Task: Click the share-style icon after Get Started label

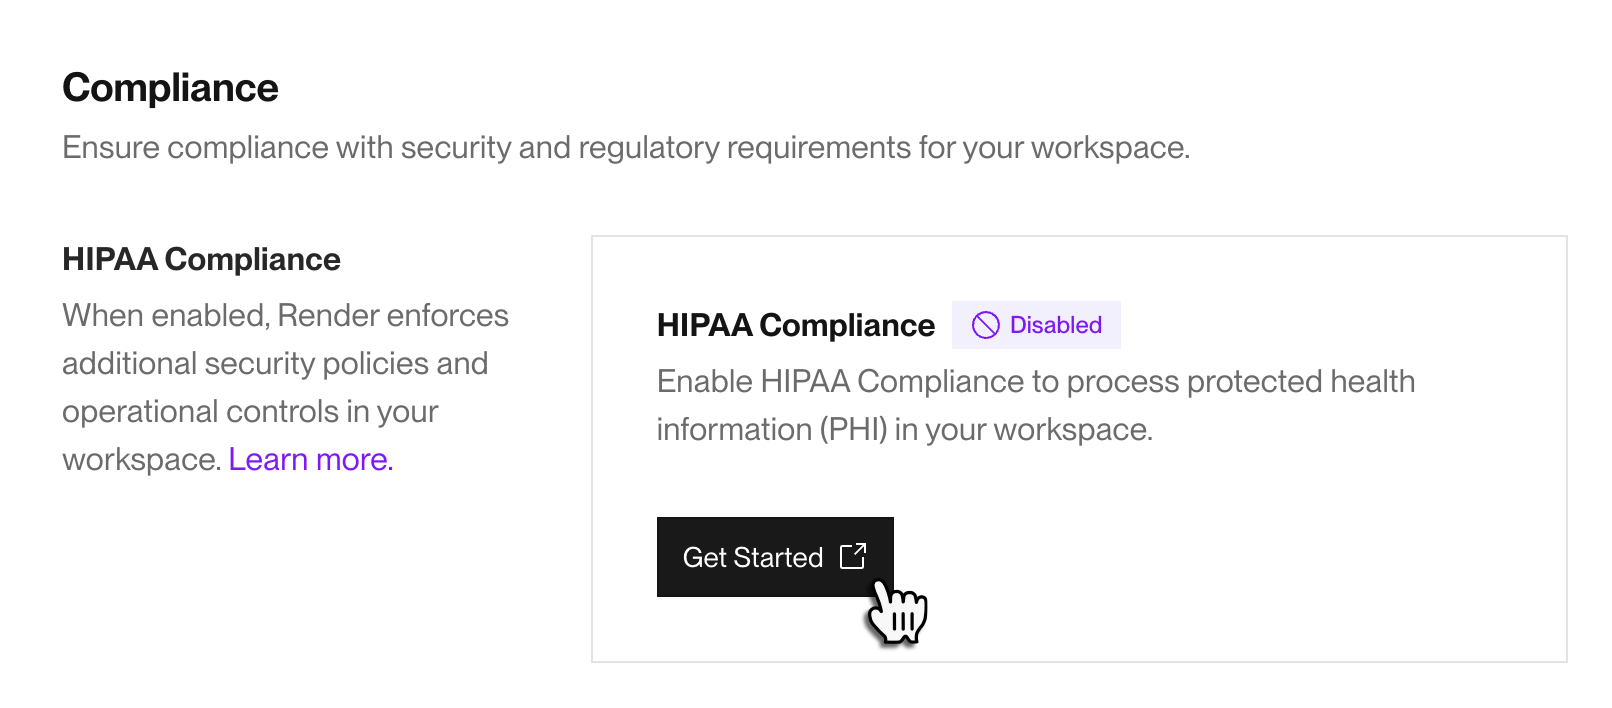Action: click(853, 557)
